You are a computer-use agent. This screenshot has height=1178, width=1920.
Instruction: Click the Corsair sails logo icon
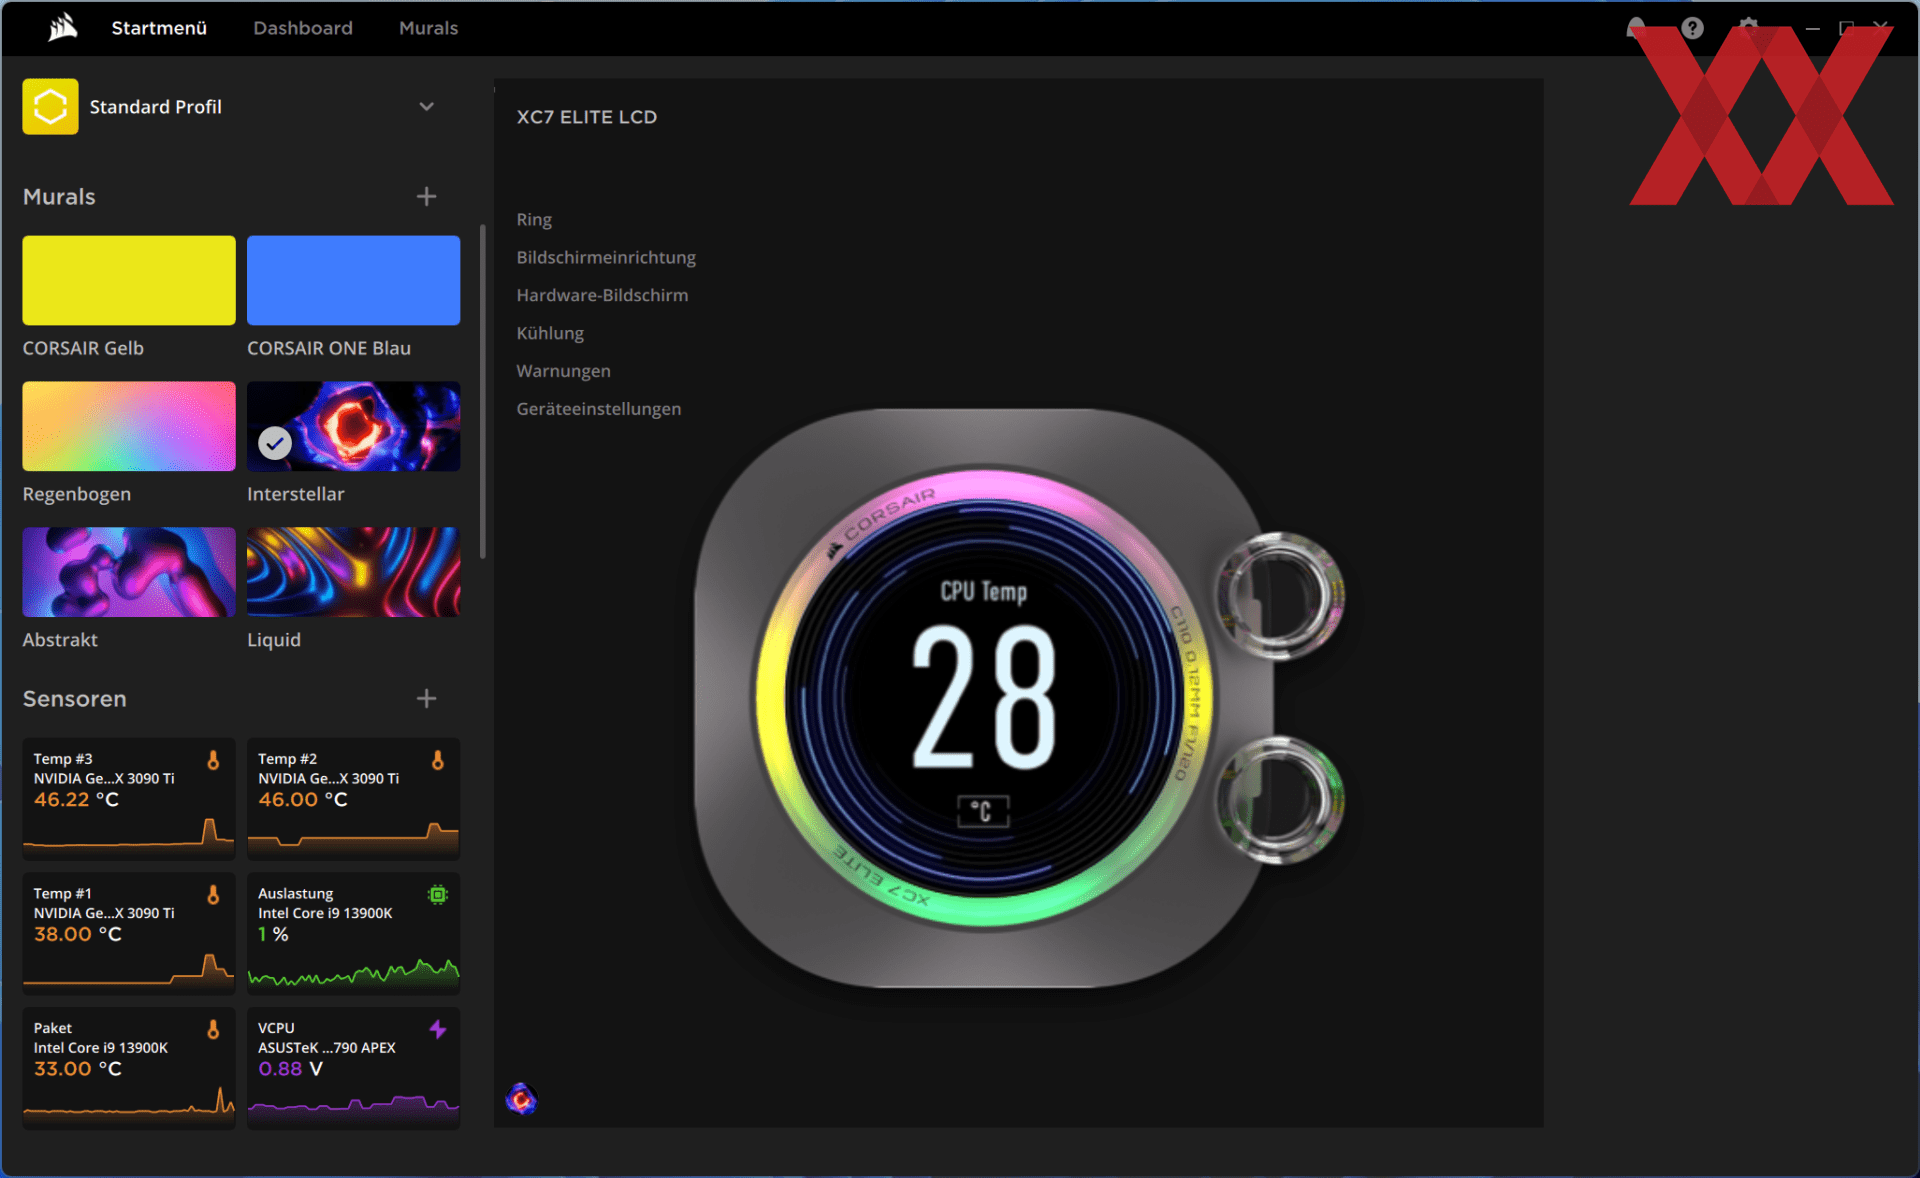(63, 27)
